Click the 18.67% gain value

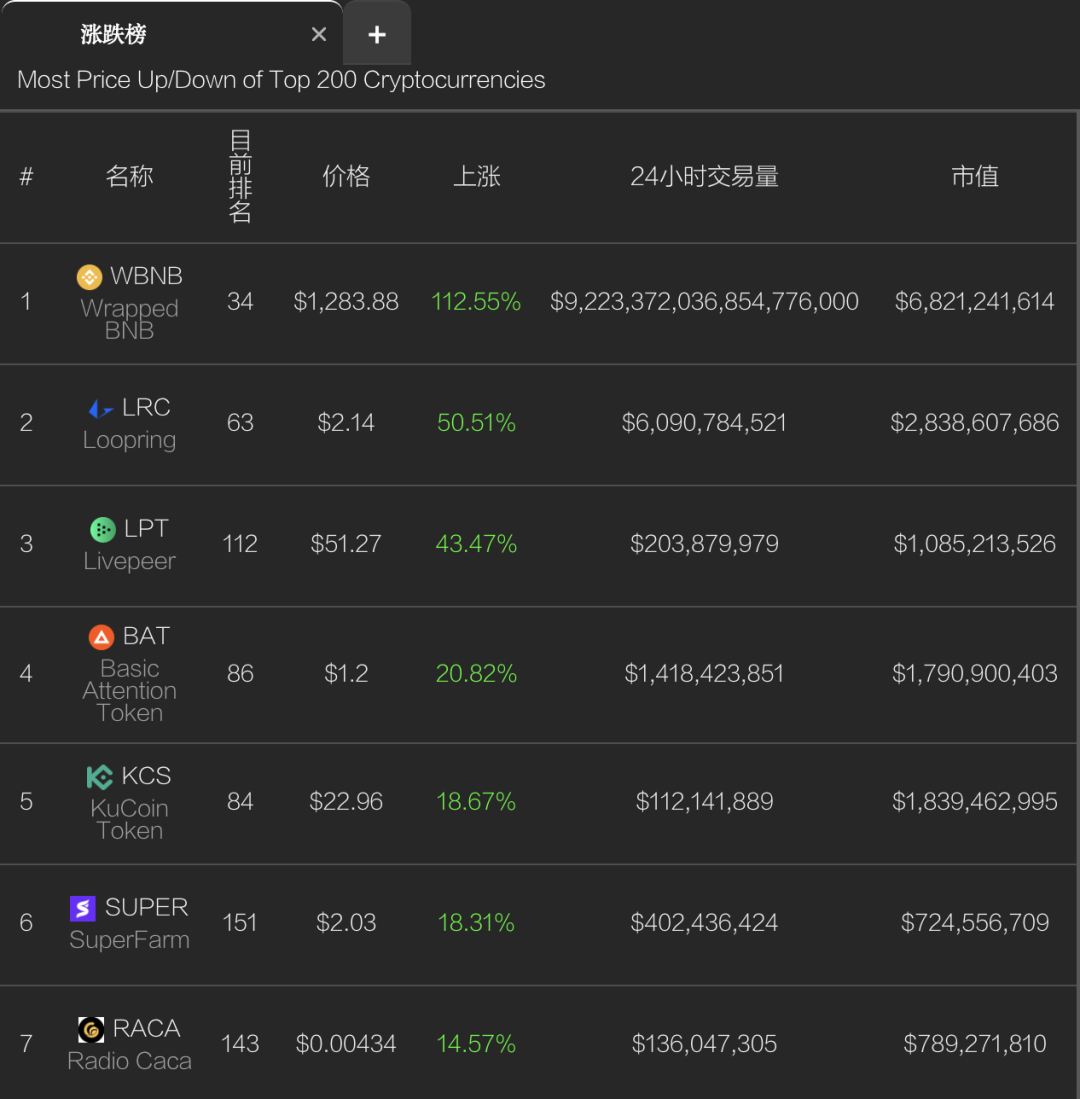click(477, 803)
